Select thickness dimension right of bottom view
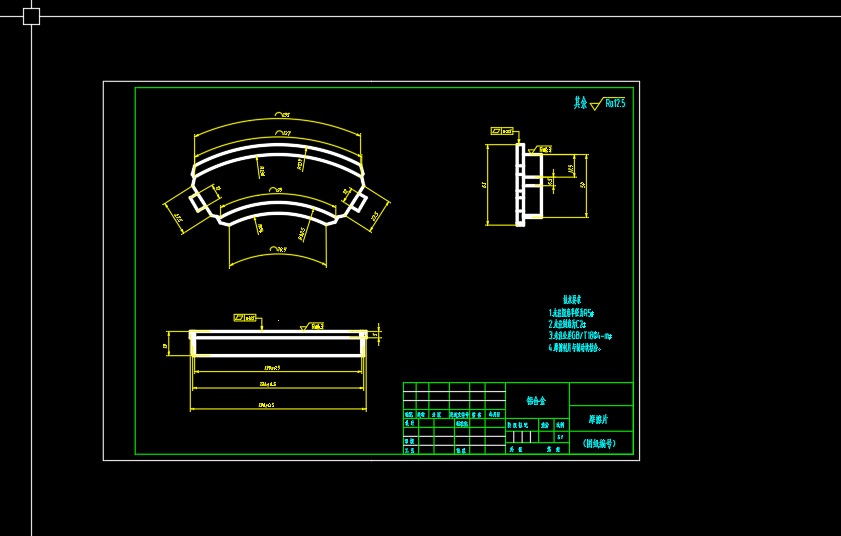Screen dimensions: 841x536 (x=375, y=335)
